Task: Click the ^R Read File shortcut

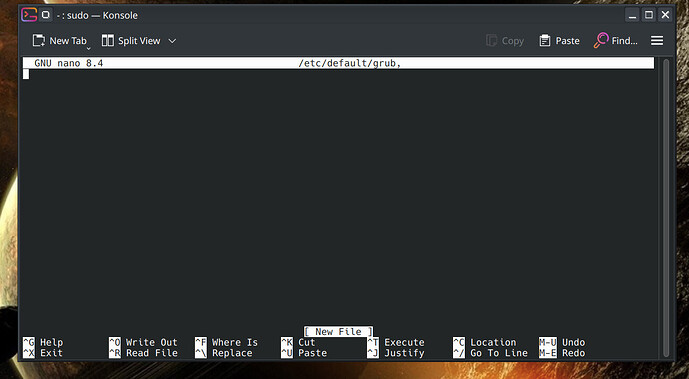Action: click(143, 353)
